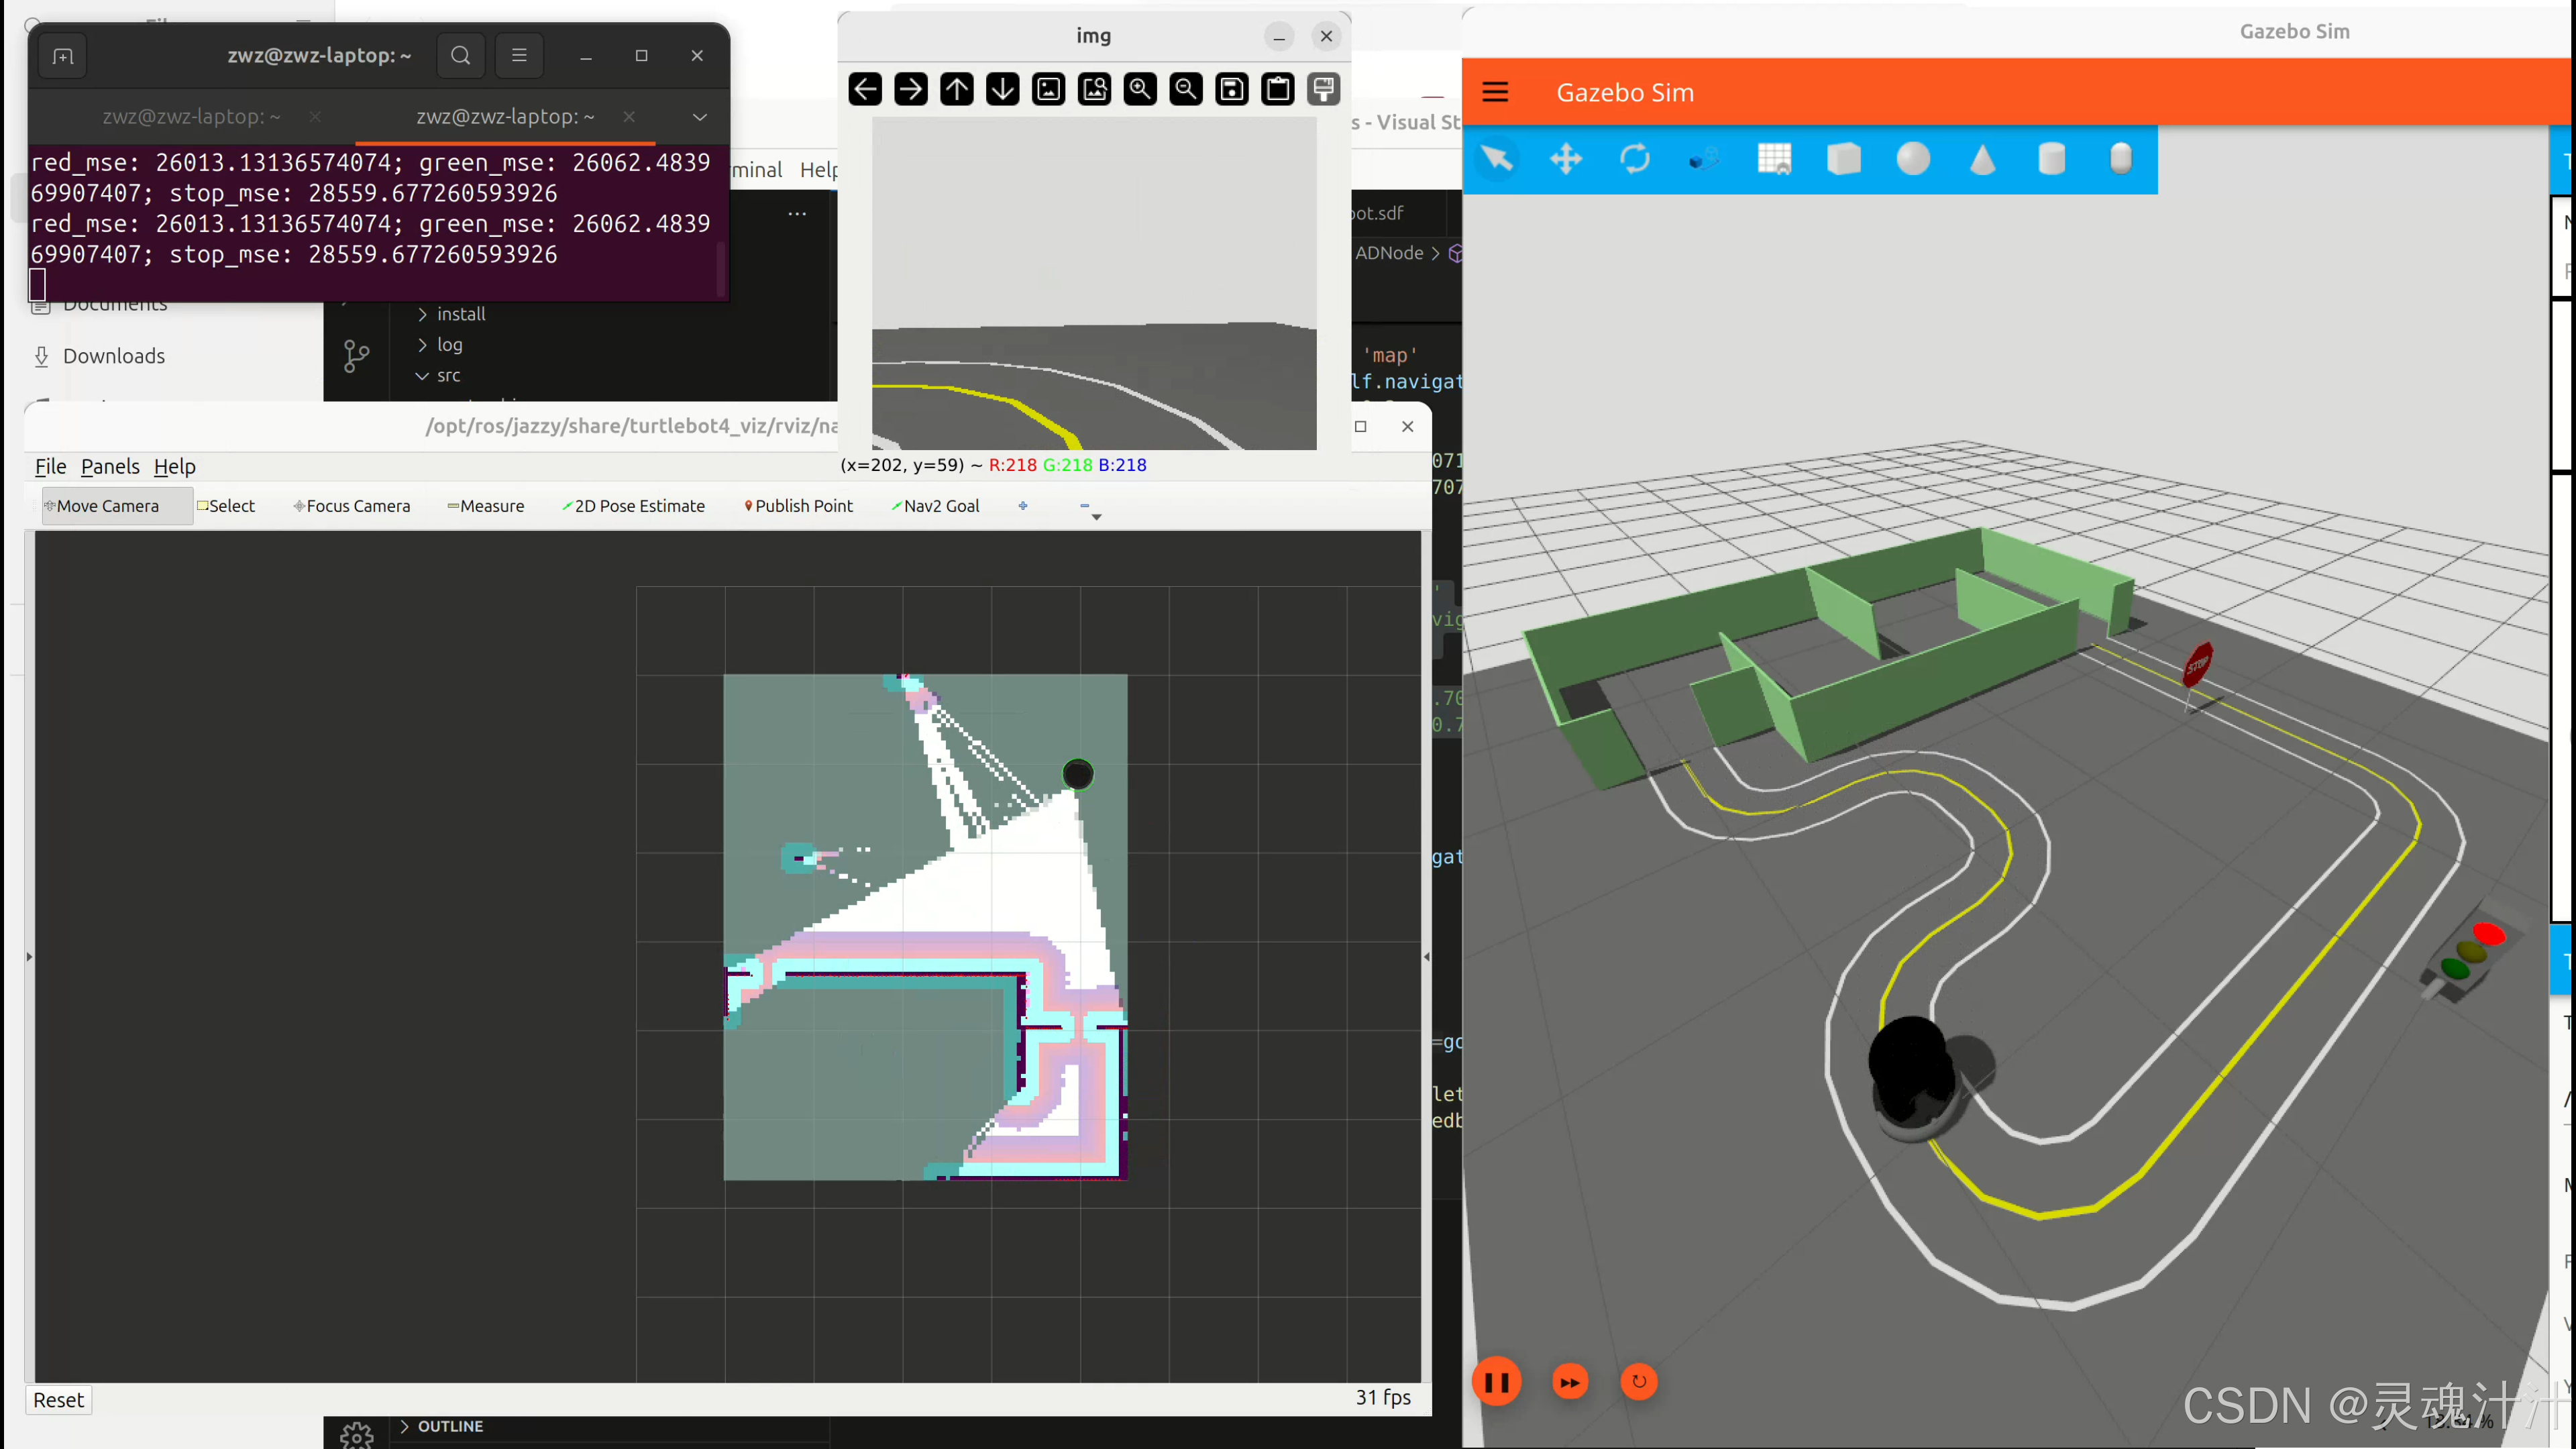2576x1449 pixels.
Task: Click the Reset button in RViz
Action: click(x=58, y=1400)
